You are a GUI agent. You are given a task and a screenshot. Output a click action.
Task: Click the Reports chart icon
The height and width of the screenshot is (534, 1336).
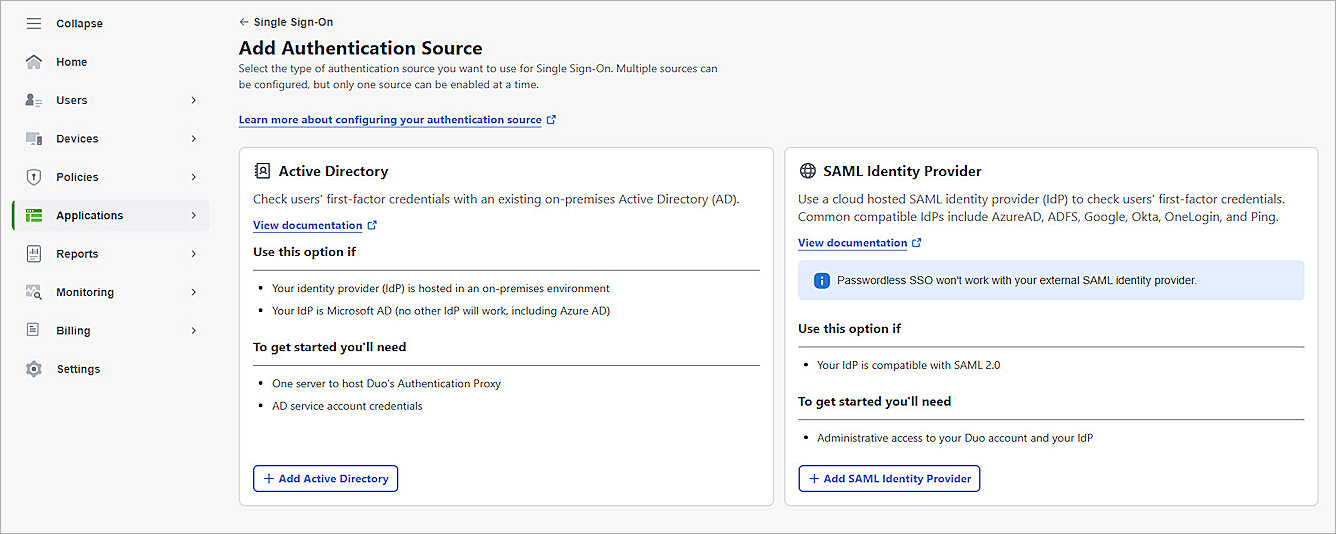34,254
